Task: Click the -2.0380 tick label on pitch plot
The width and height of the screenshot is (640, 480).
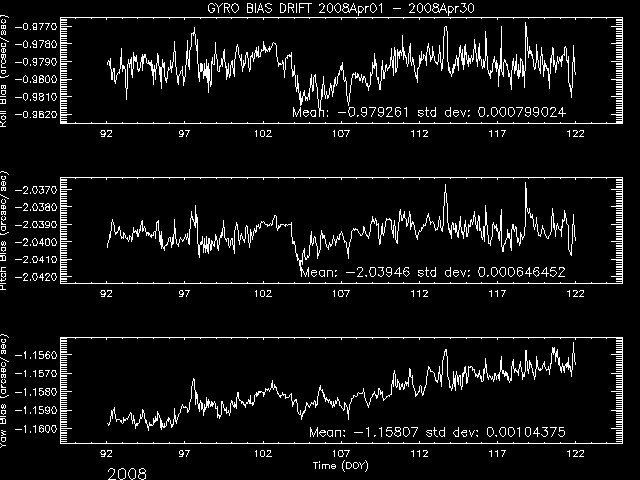Action: point(36,207)
